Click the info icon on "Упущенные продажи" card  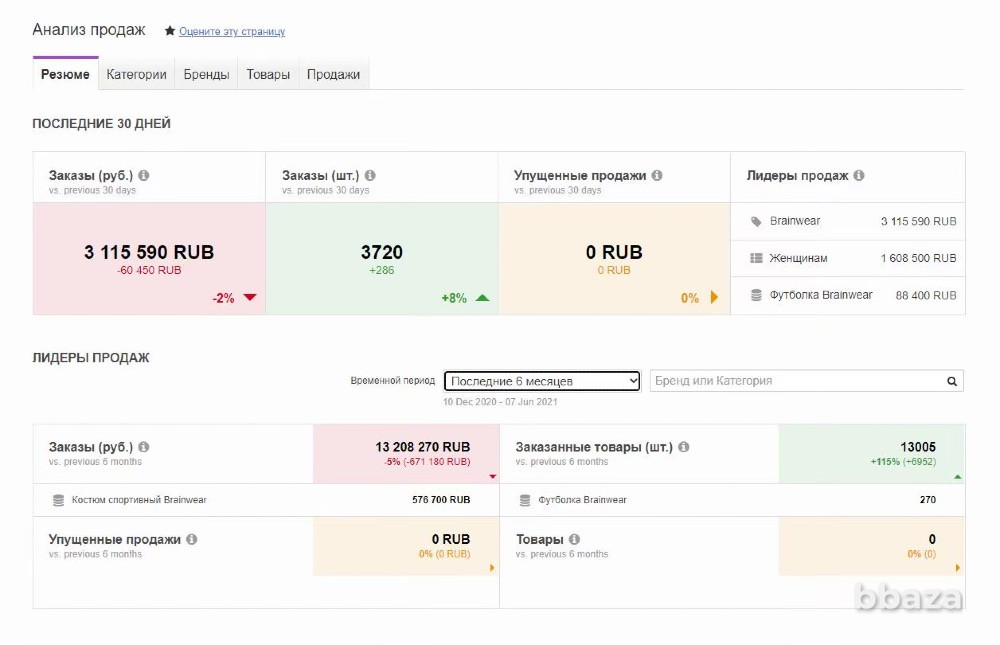point(656,175)
